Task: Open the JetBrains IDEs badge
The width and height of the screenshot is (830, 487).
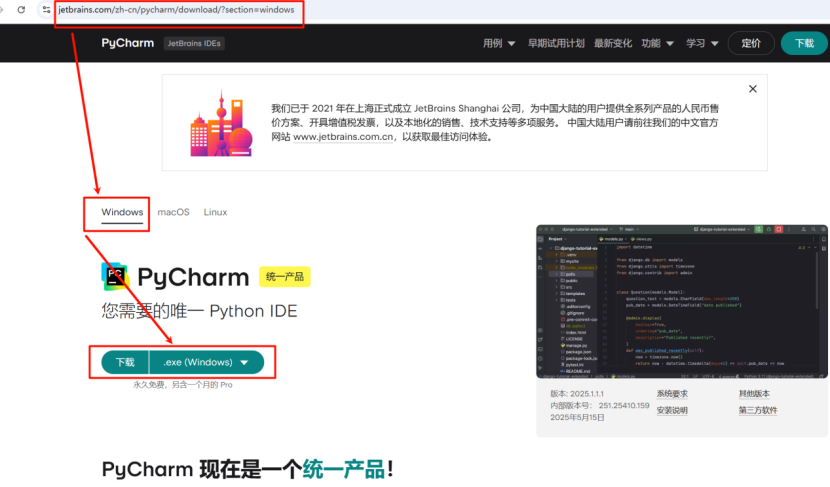Action: [x=194, y=43]
